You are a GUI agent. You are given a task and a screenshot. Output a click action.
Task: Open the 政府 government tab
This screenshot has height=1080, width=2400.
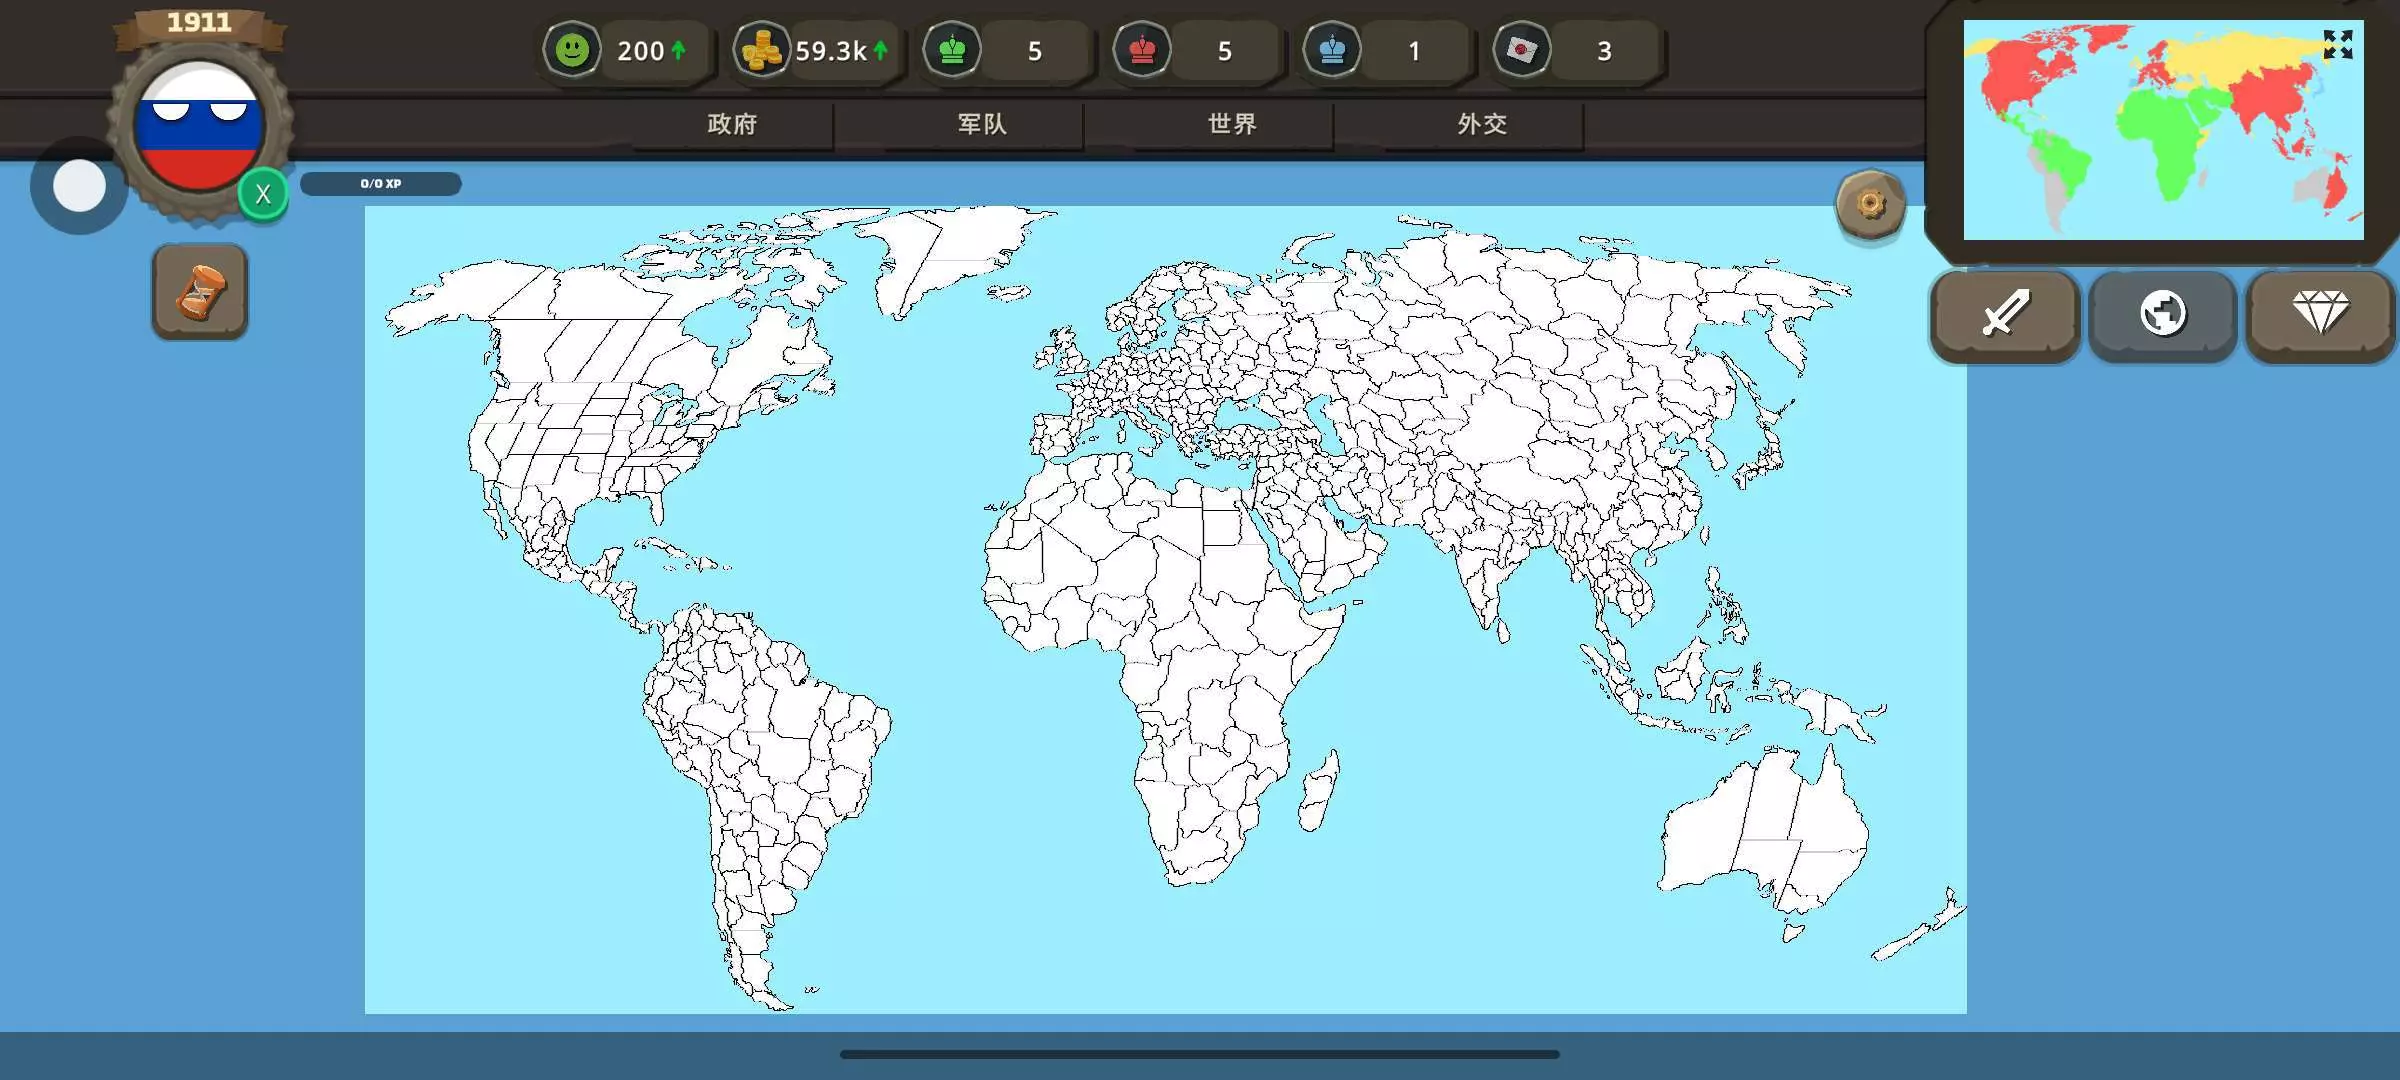(x=732, y=124)
